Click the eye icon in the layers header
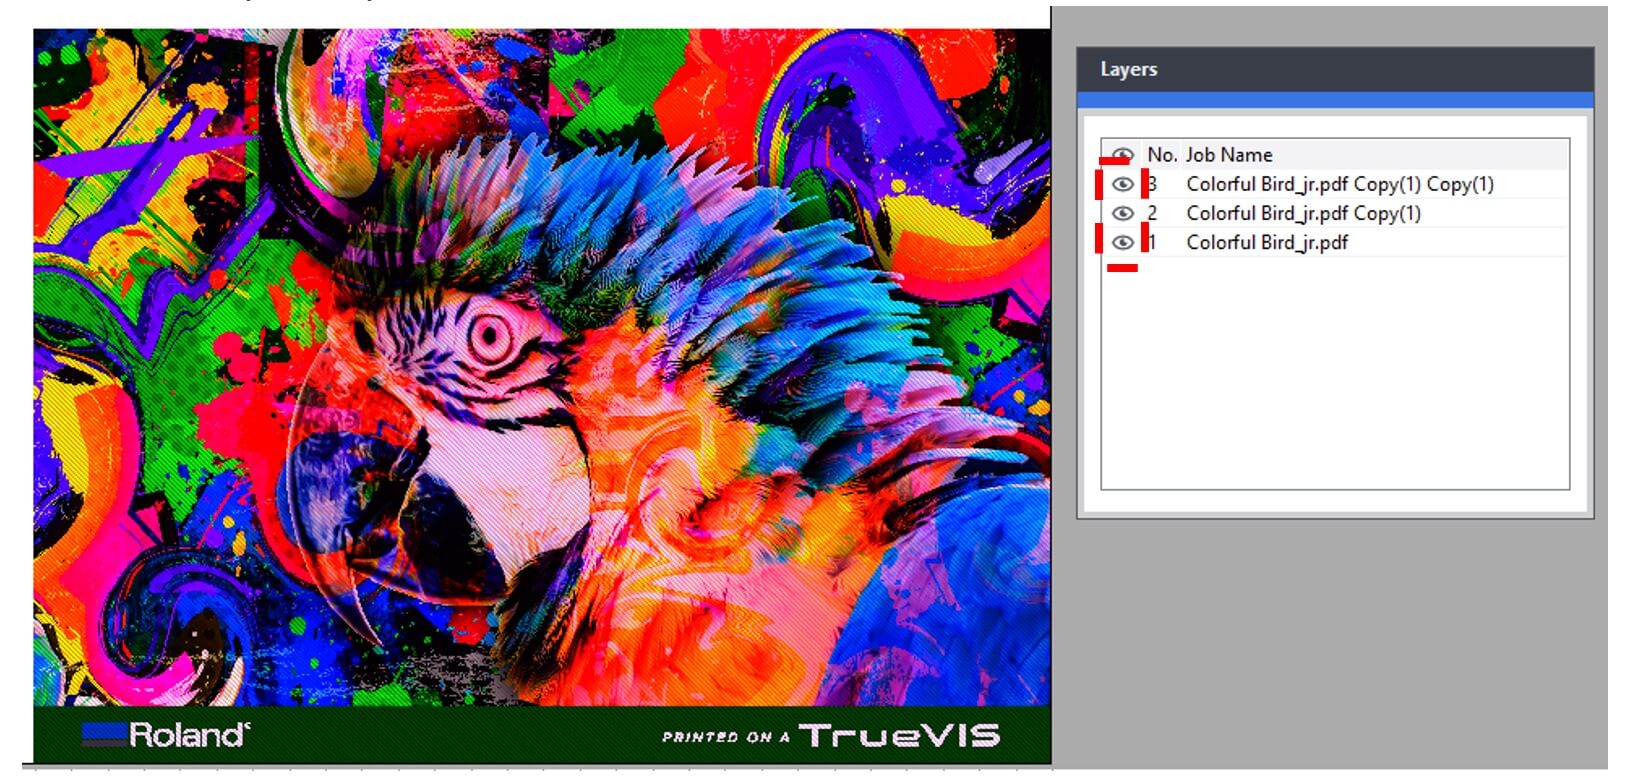1632x782 pixels. click(x=1122, y=154)
